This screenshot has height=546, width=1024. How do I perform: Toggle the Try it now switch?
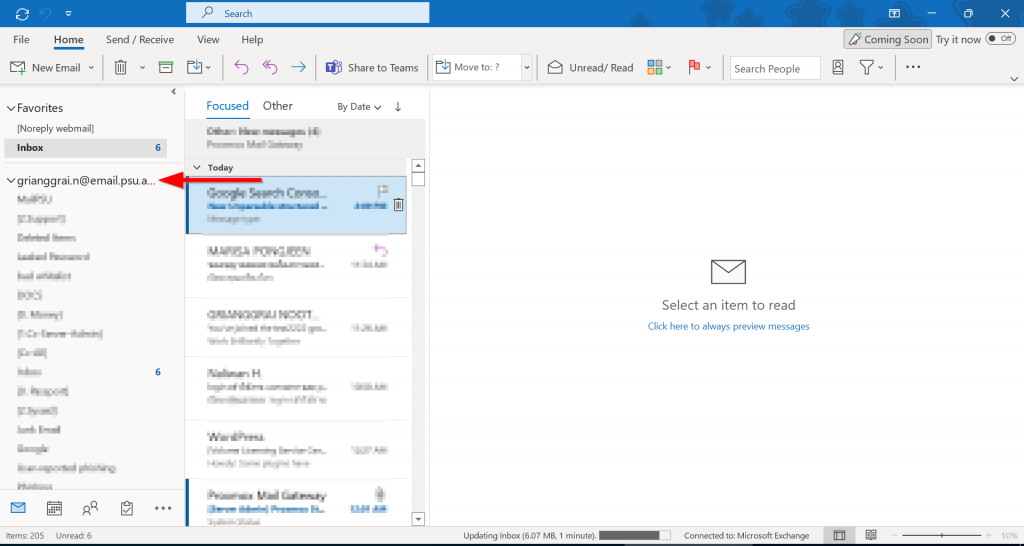(1000, 39)
